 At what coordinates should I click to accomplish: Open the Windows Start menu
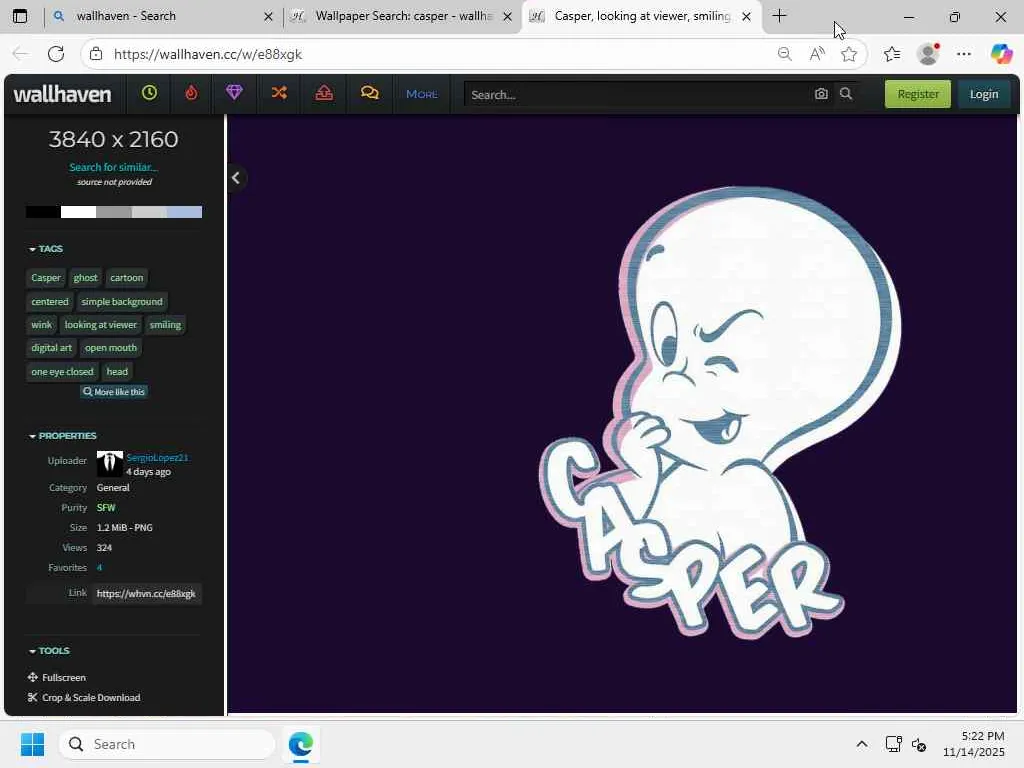[x=32, y=744]
